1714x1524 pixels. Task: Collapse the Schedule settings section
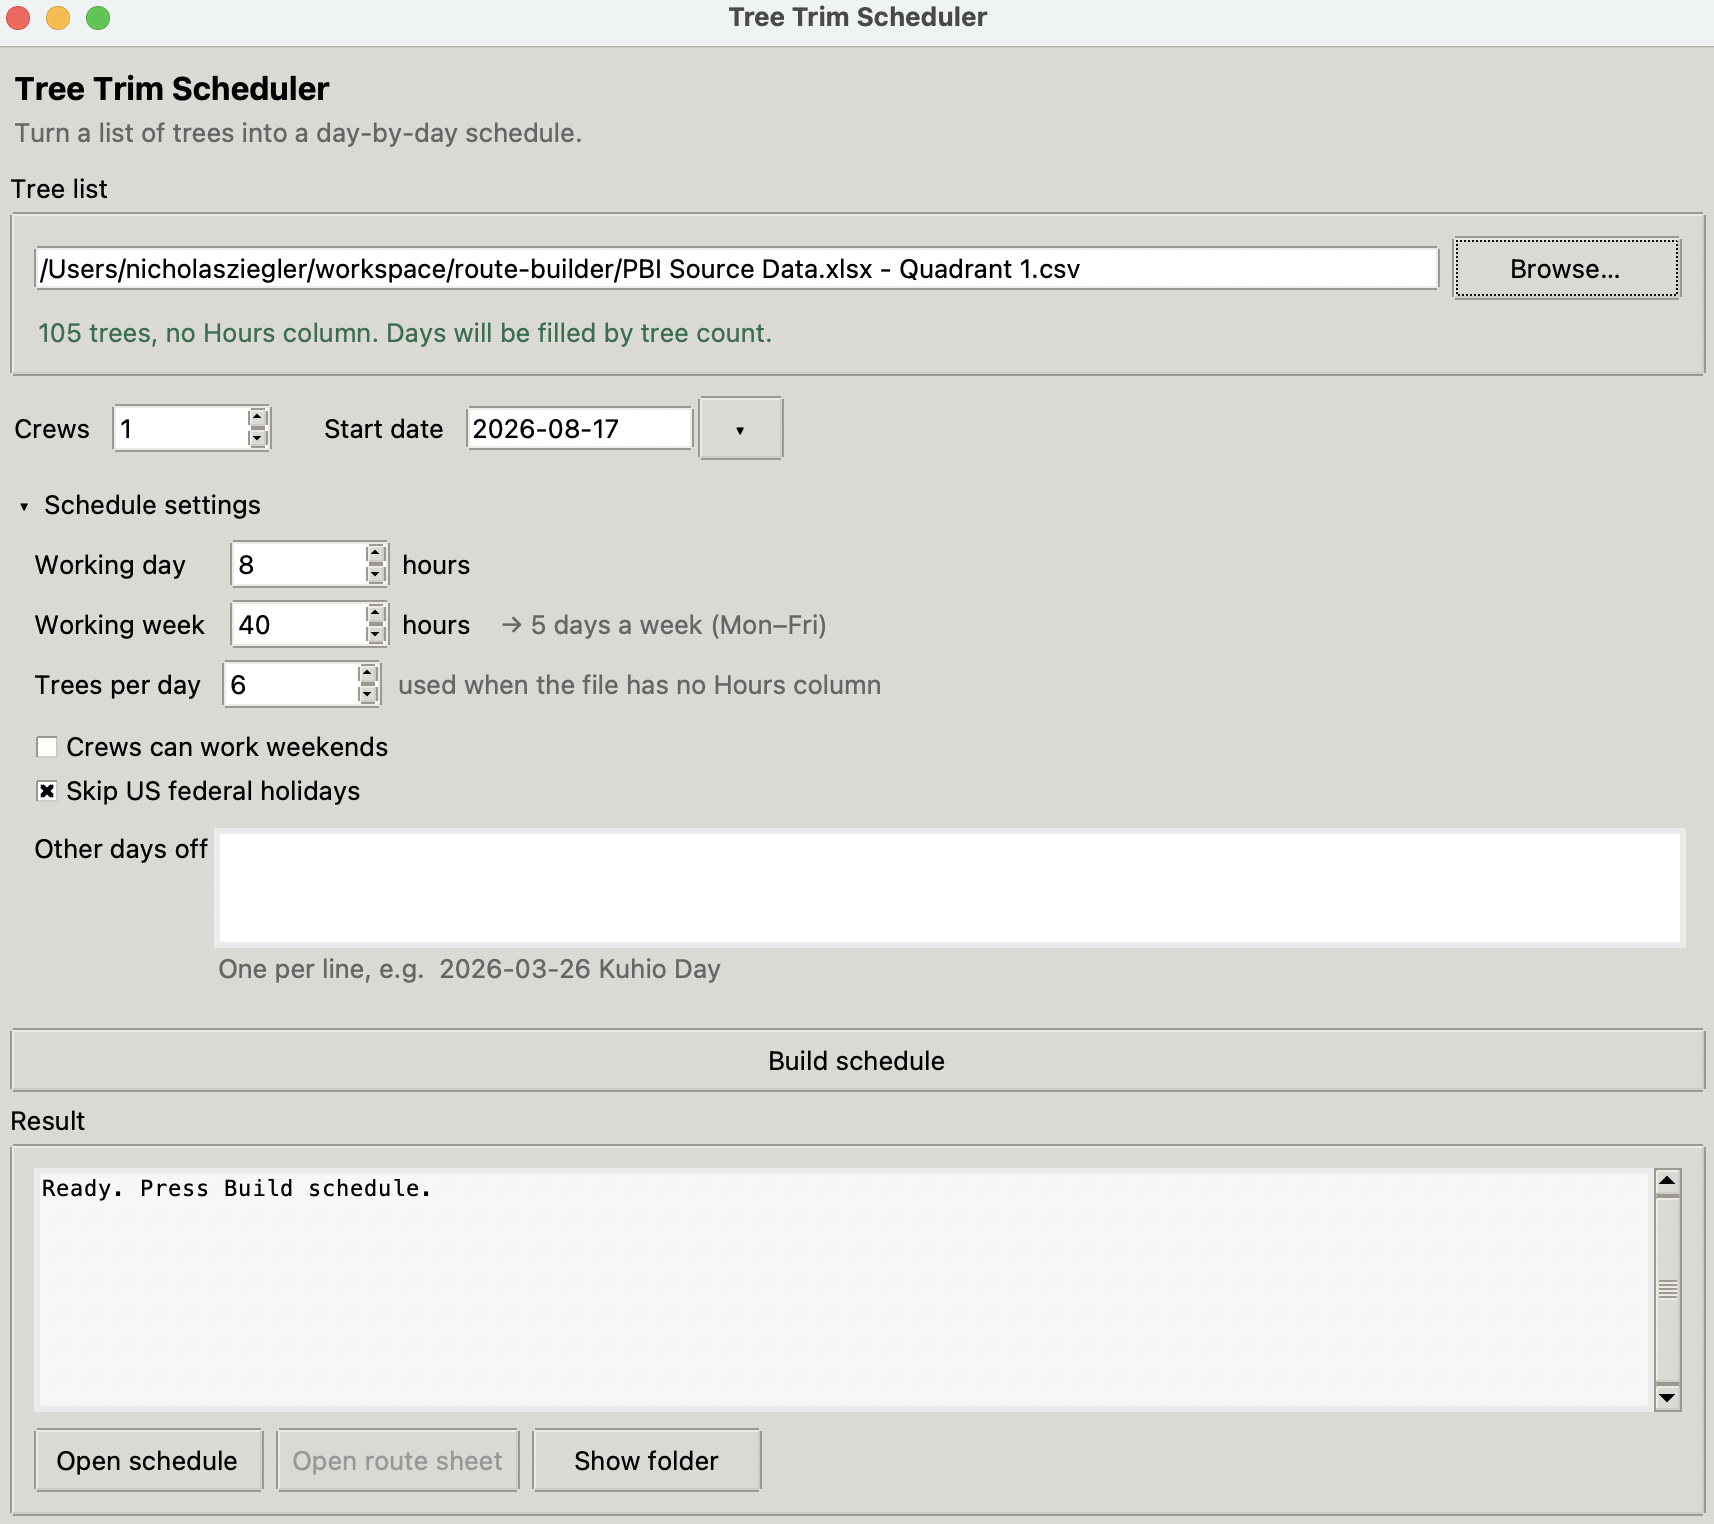click(x=24, y=506)
